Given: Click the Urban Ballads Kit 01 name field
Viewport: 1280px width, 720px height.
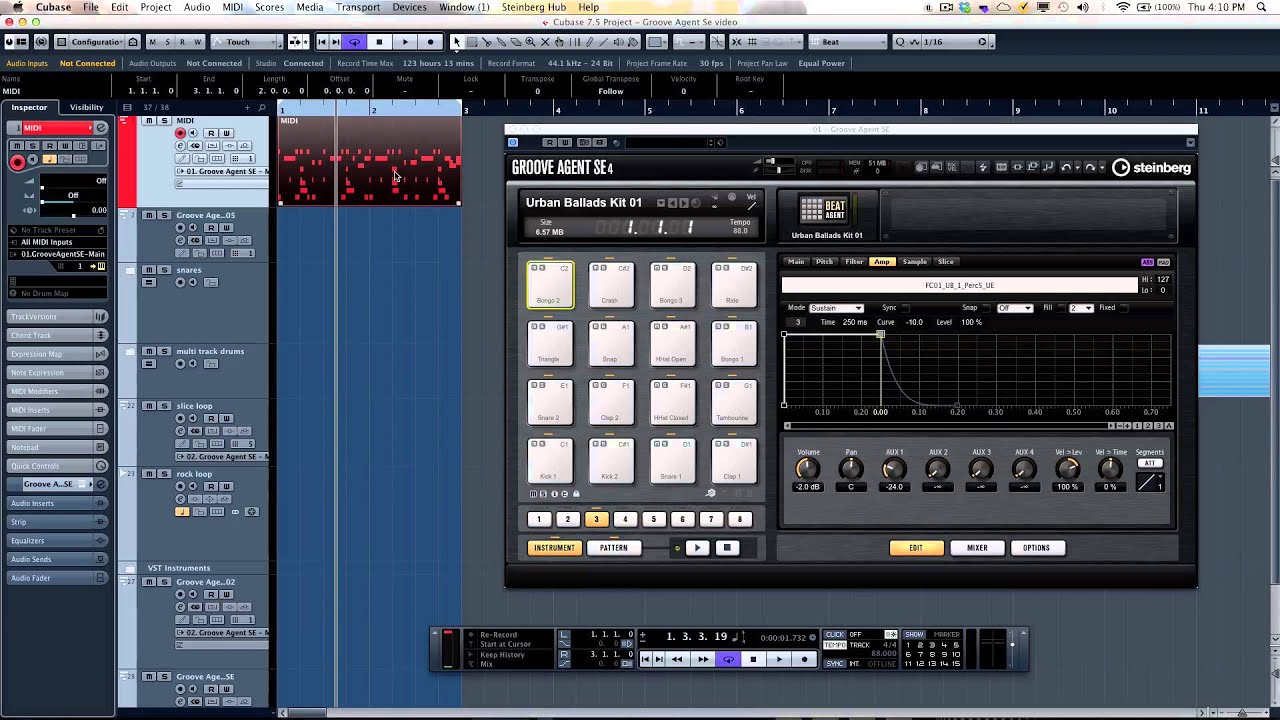Looking at the screenshot, I should coord(584,202).
